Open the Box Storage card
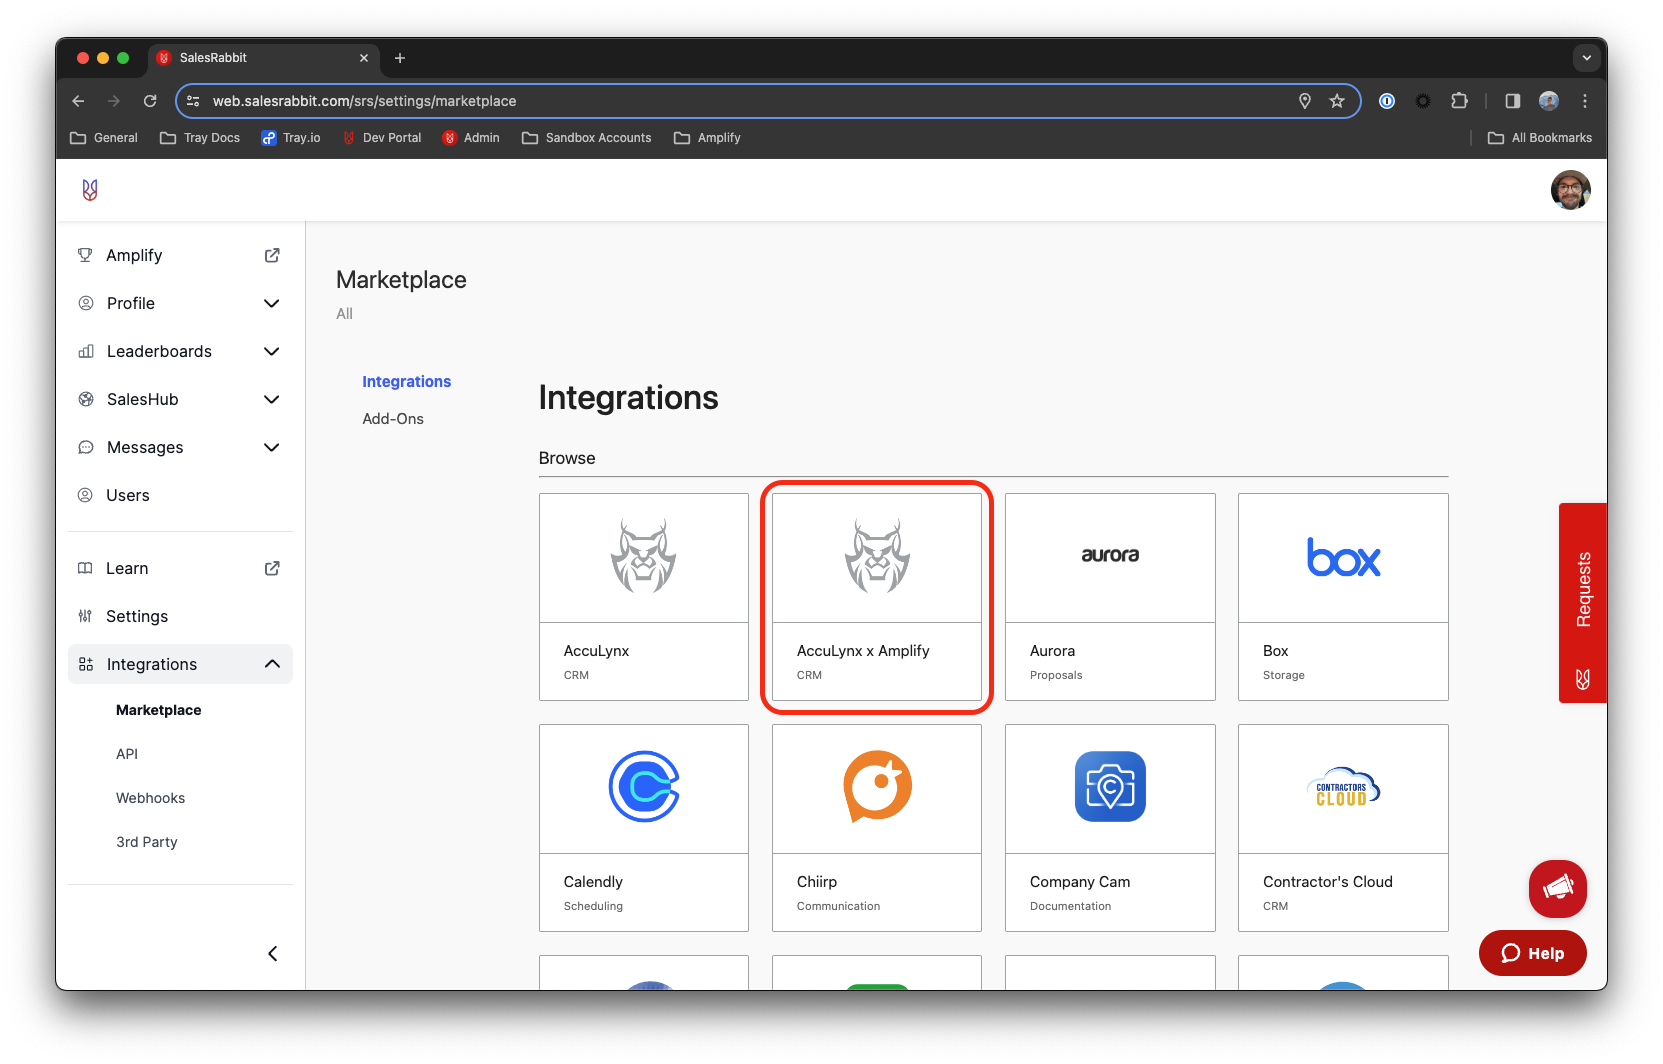 [1343, 597]
